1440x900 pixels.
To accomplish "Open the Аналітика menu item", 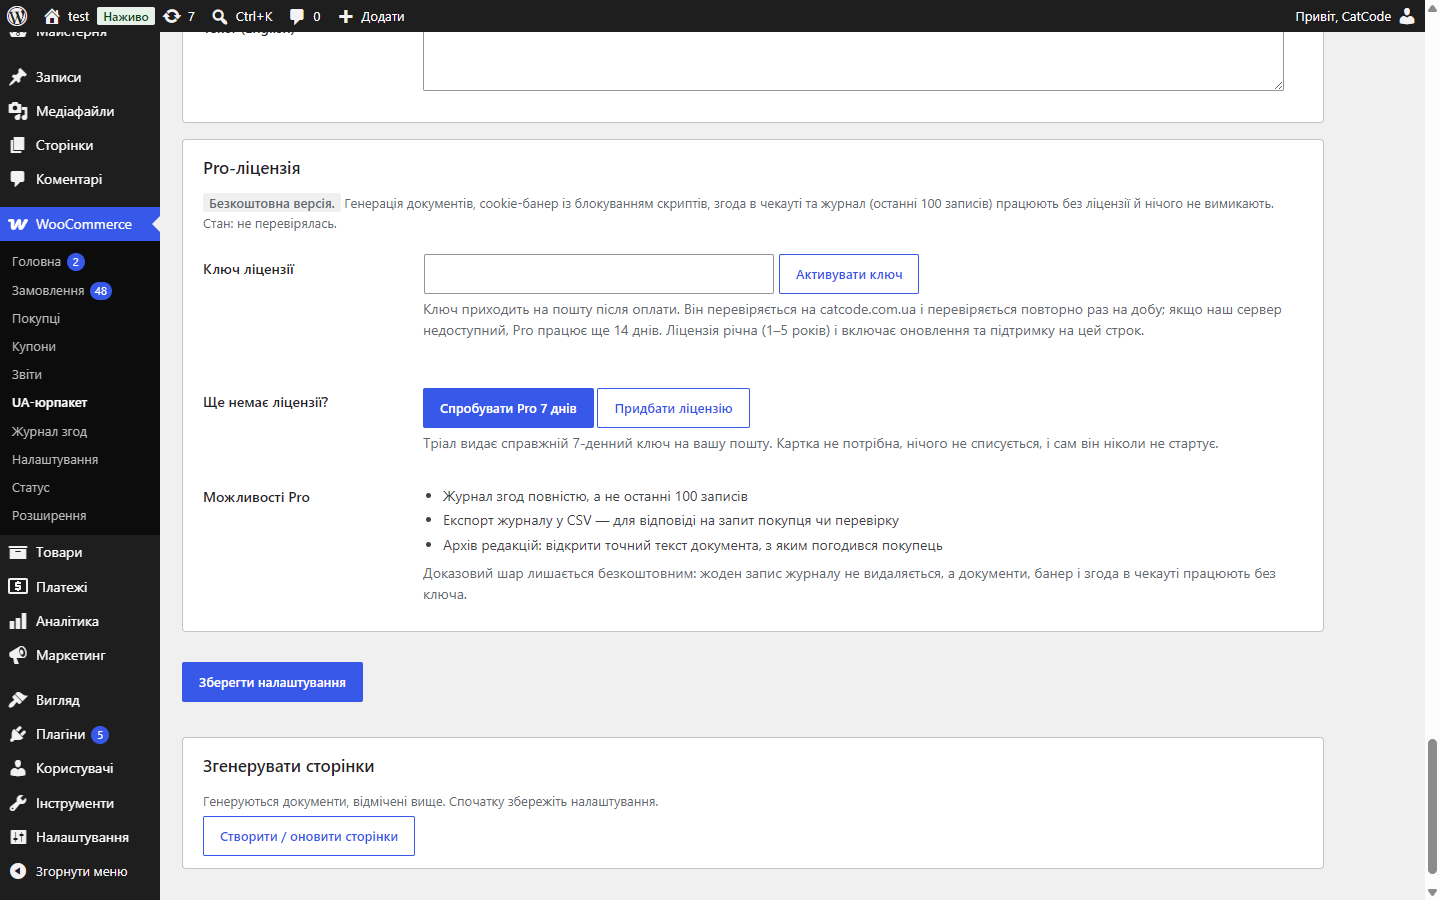I will tap(80, 621).
